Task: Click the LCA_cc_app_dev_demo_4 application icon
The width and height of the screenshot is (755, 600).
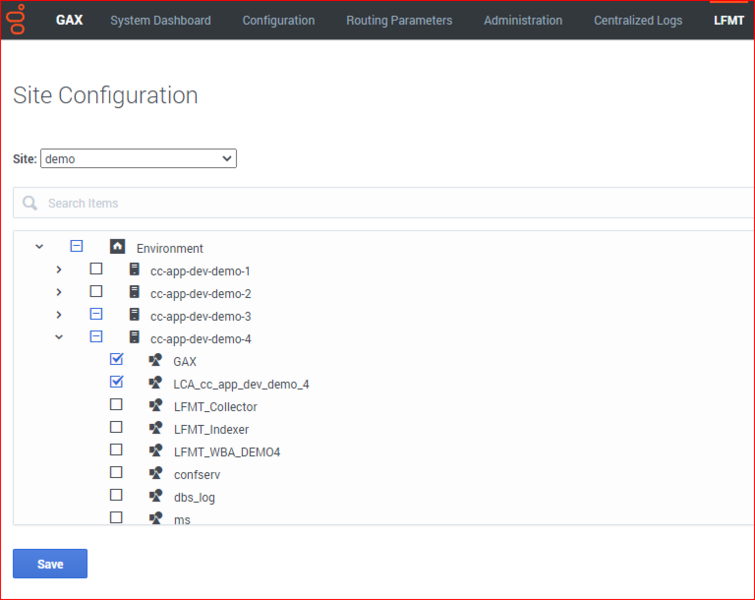Action: tap(155, 382)
